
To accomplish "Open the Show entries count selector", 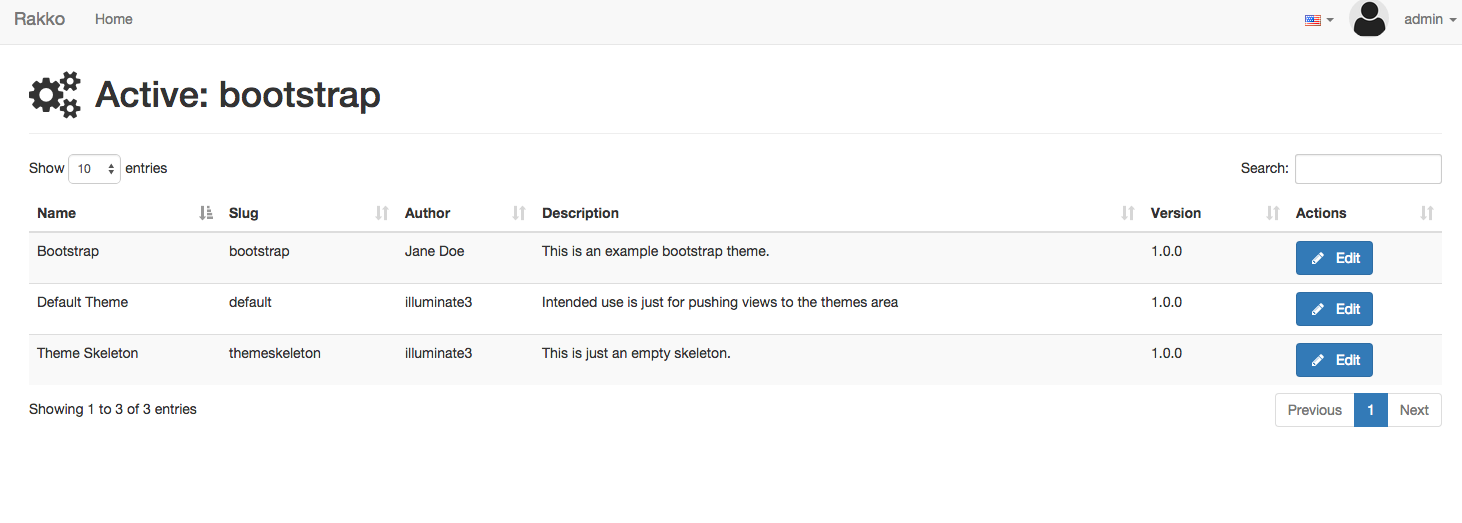I will pyautogui.click(x=94, y=169).
